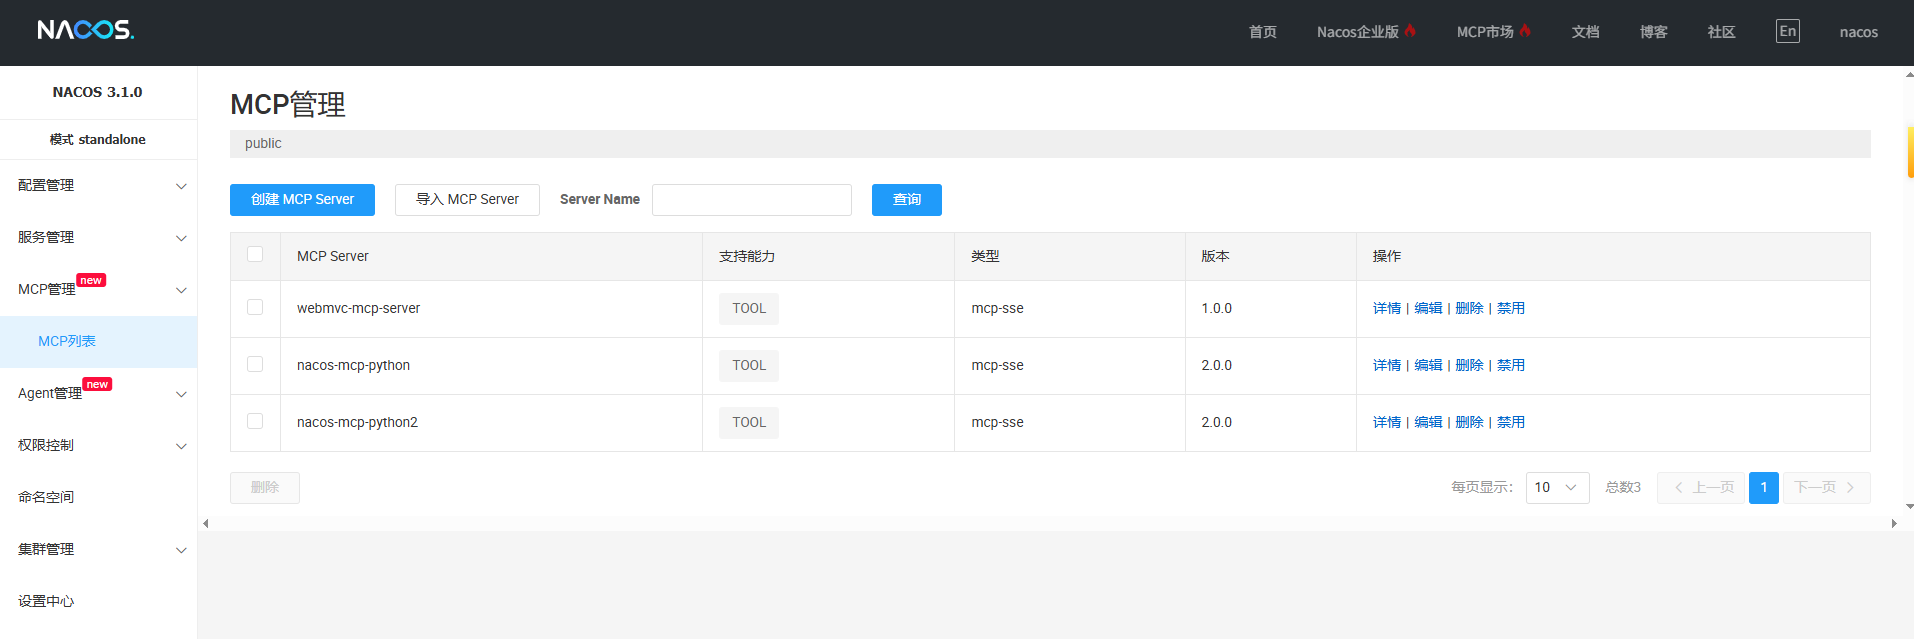Check the nacos-mcp-python2 row checkbox
The height and width of the screenshot is (639, 1914).
pyautogui.click(x=255, y=421)
